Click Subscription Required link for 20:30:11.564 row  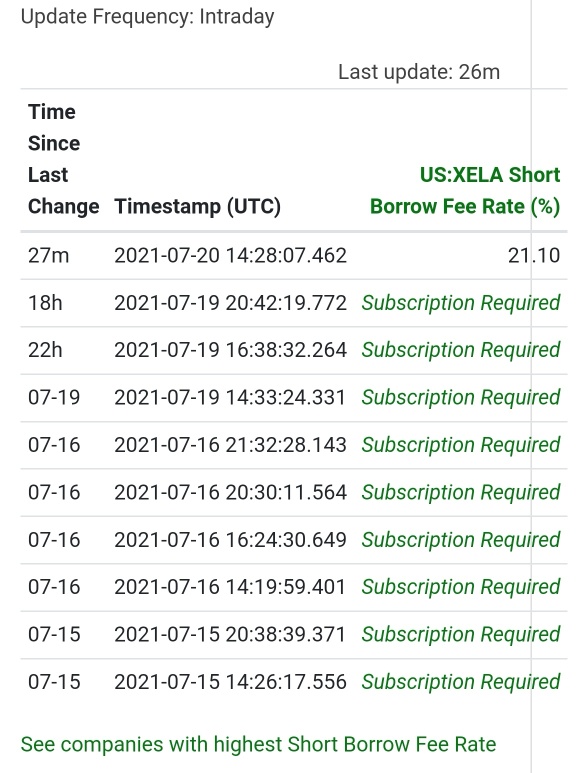point(461,492)
